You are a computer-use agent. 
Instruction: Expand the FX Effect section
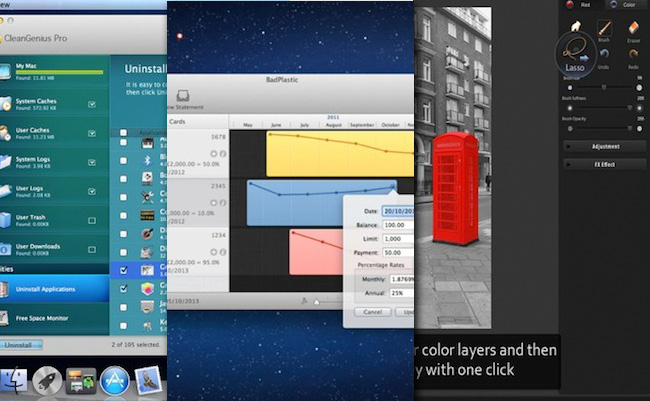pos(604,163)
